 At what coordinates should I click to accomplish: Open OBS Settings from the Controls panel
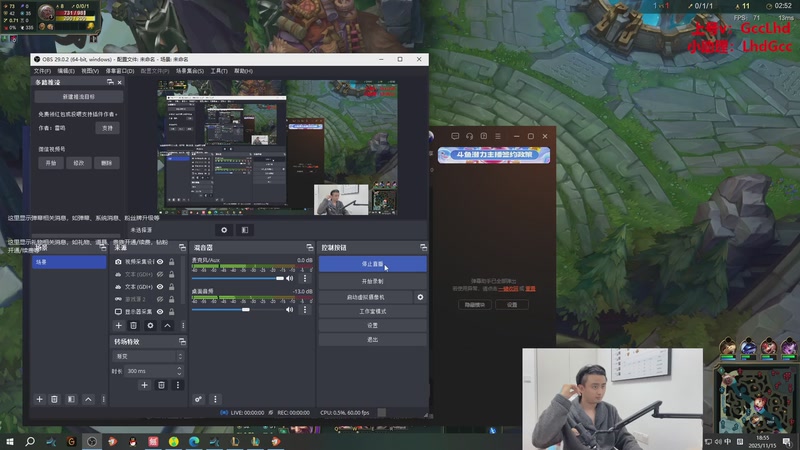tap(372, 326)
